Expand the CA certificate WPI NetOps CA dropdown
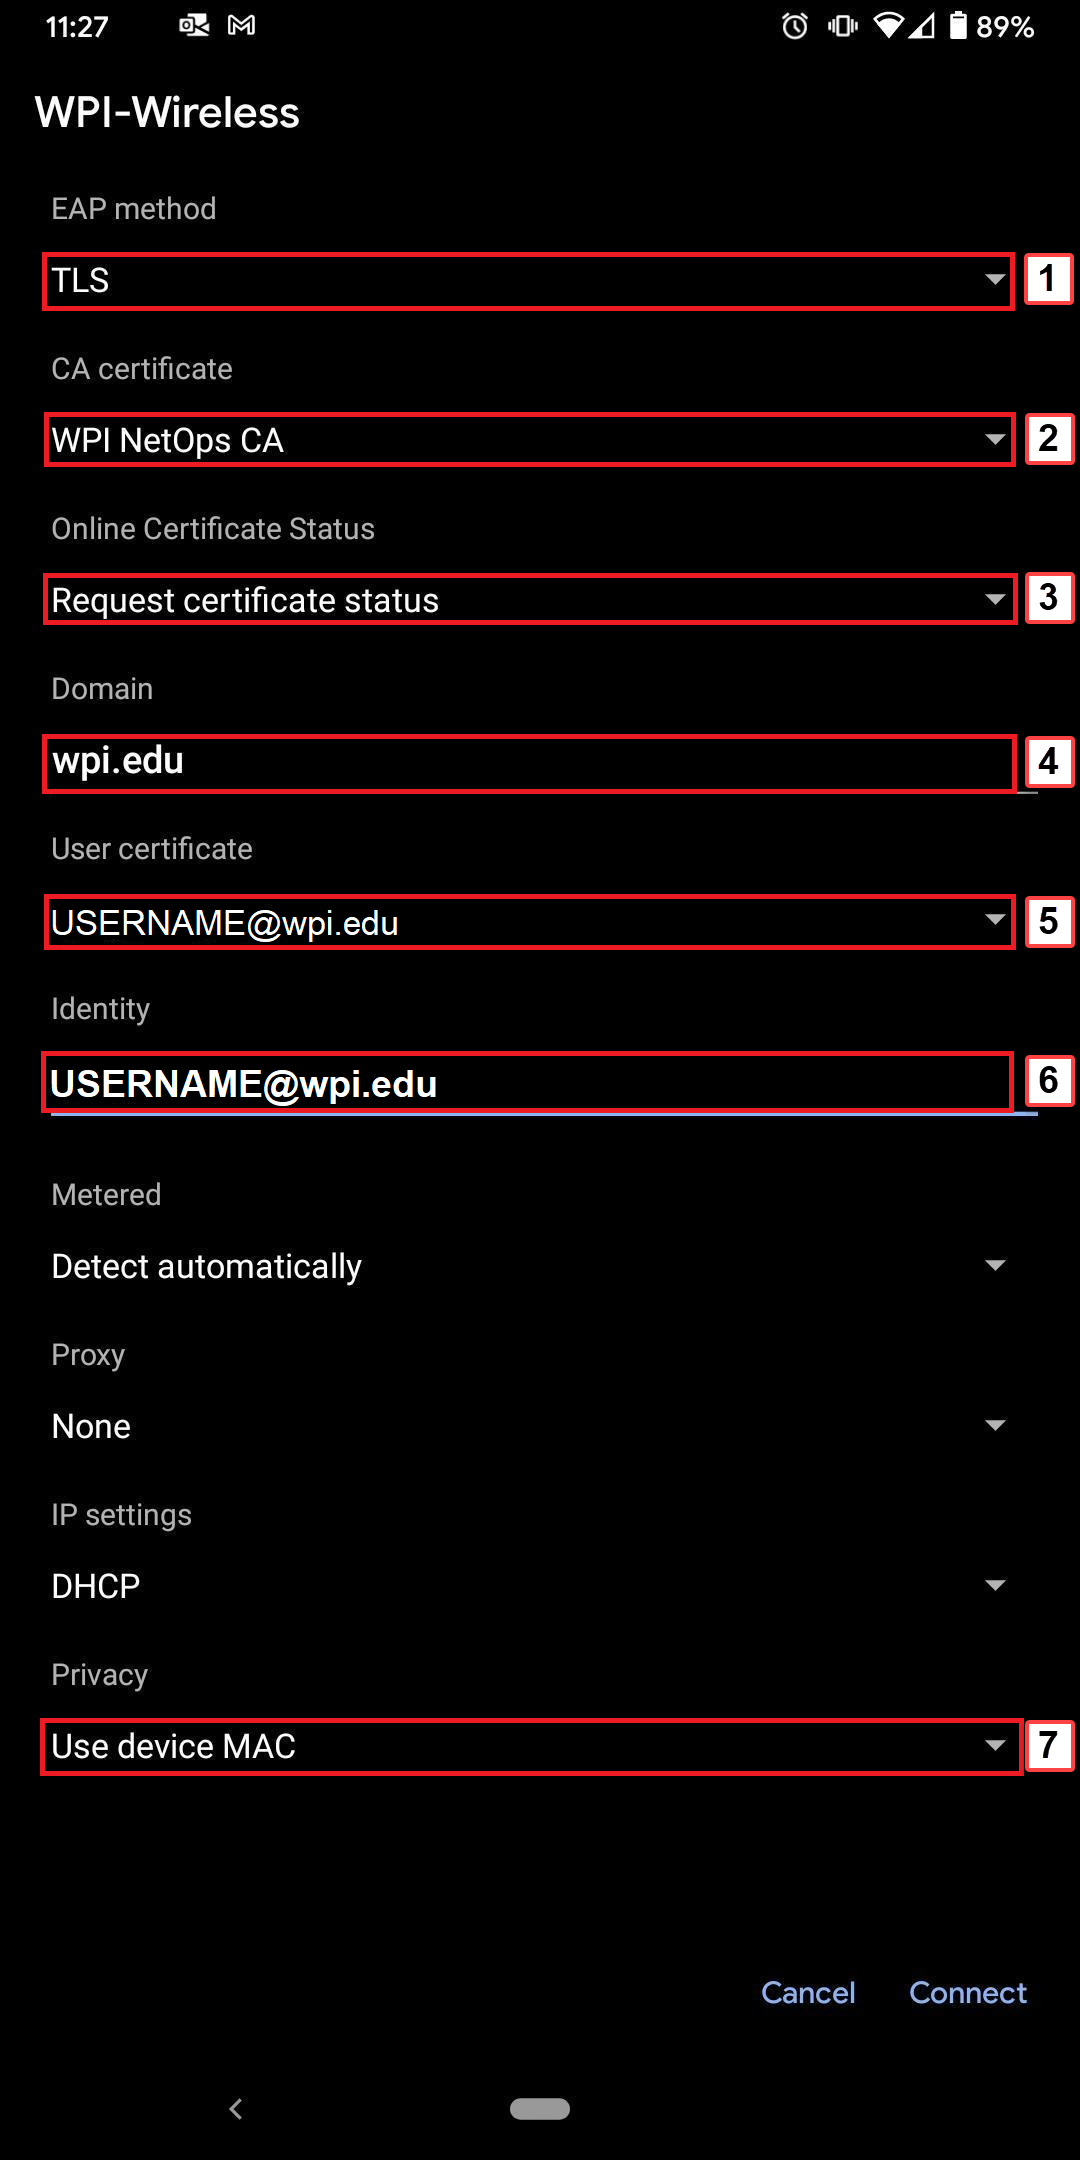1080x2160 pixels. (x=529, y=440)
